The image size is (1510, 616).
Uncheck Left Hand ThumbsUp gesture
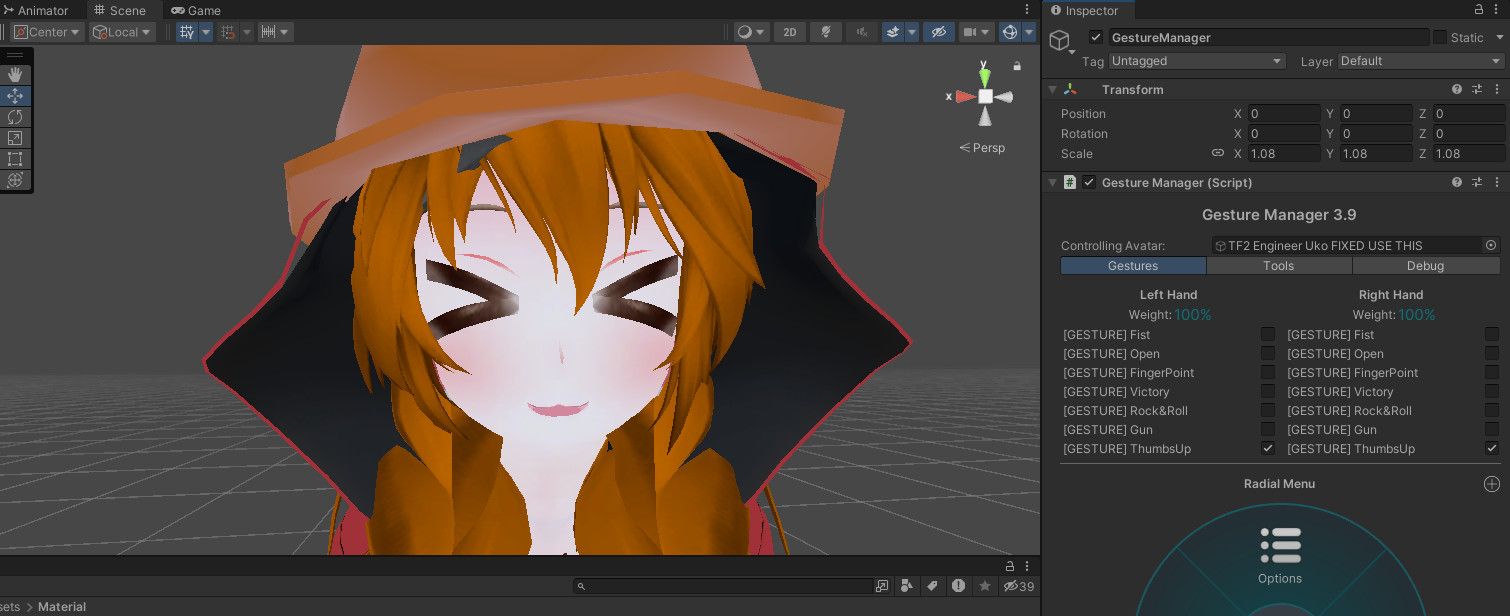[1268, 448]
